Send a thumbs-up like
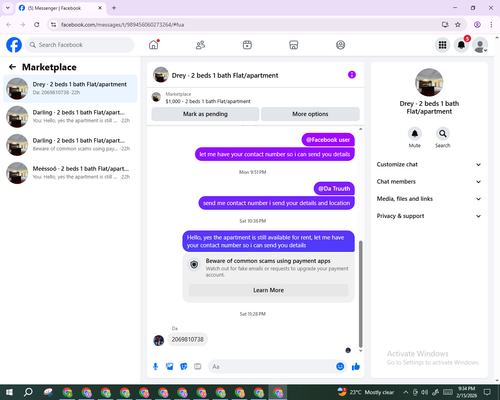 click(x=356, y=367)
